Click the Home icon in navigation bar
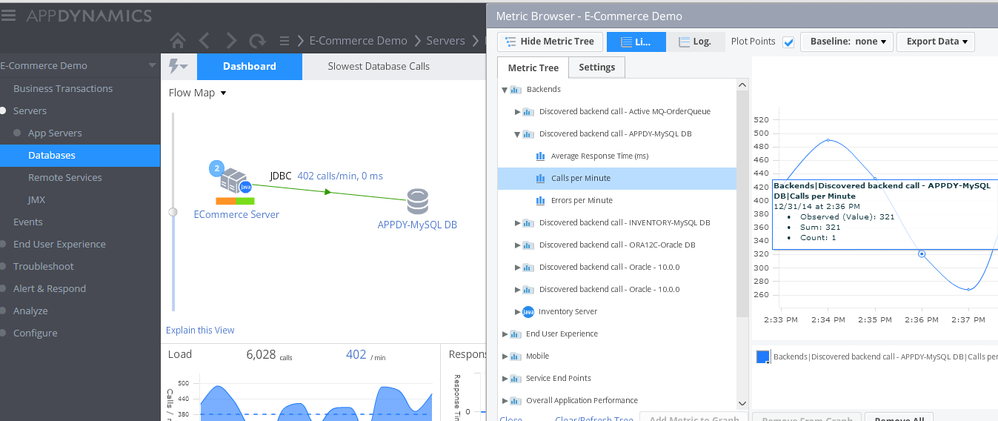998x421 pixels. (x=178, y=41)
